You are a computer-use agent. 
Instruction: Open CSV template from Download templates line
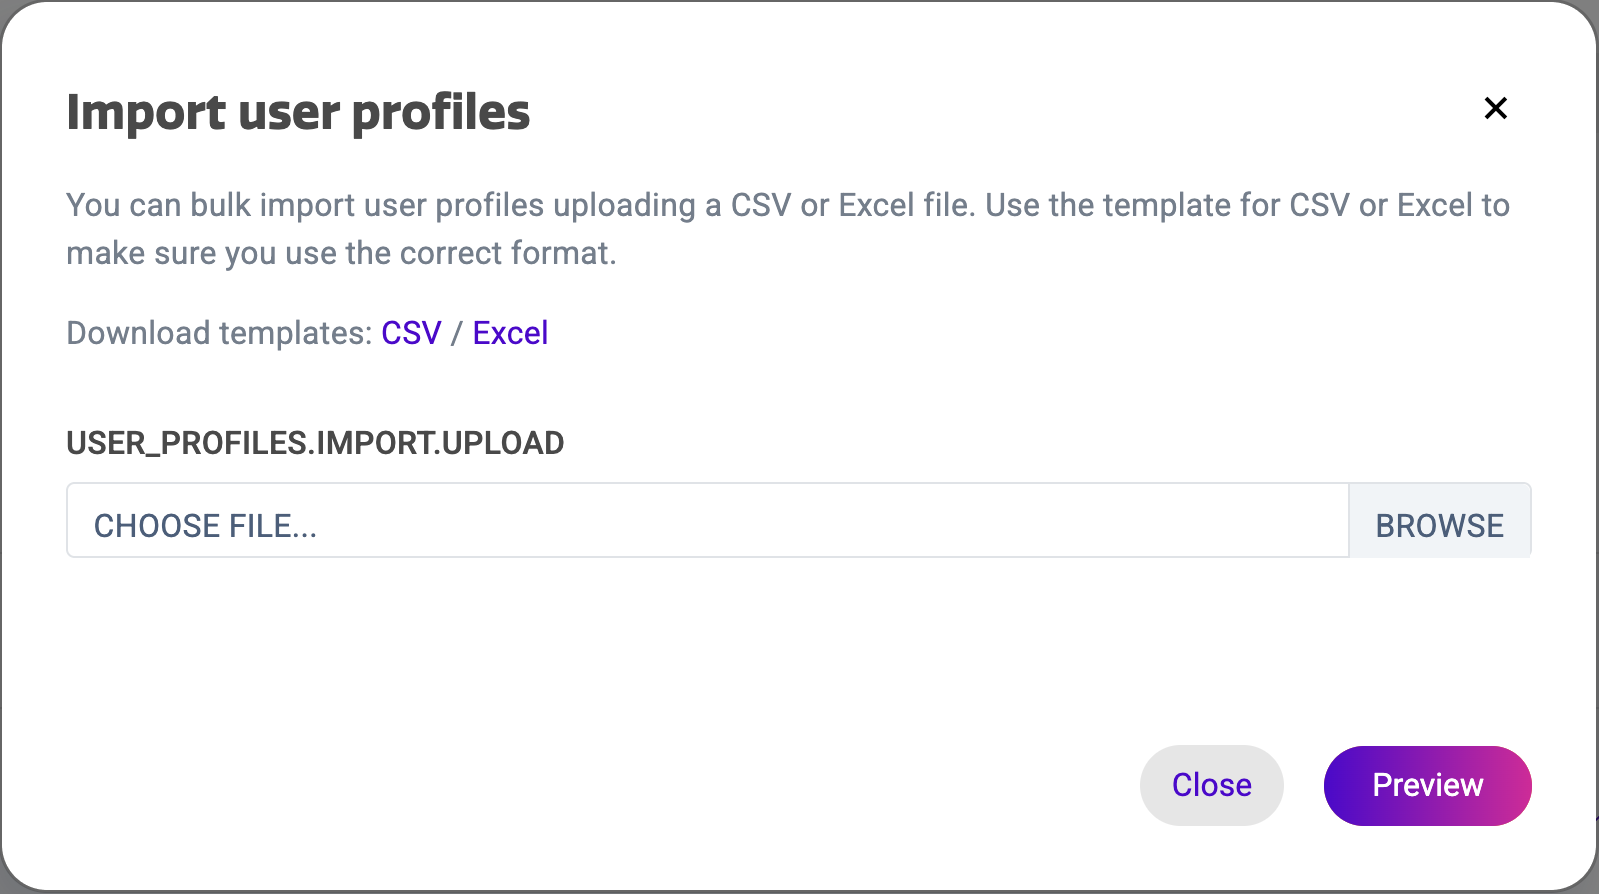tap(410, 332)
